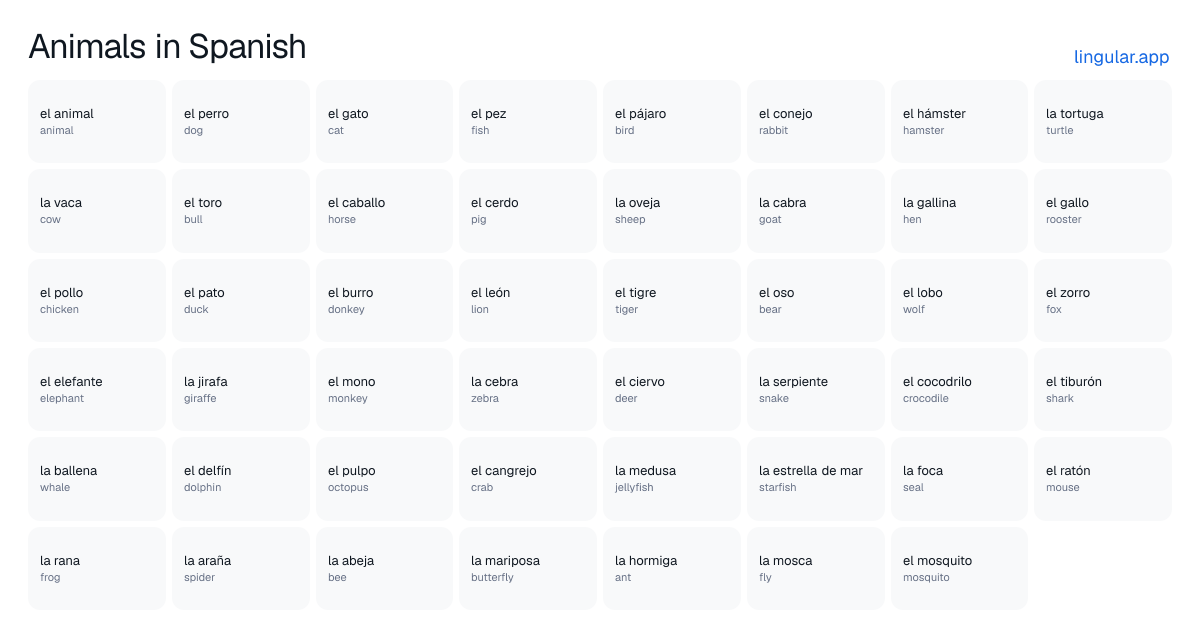Click the 'la estrella de mar' card

816,479
